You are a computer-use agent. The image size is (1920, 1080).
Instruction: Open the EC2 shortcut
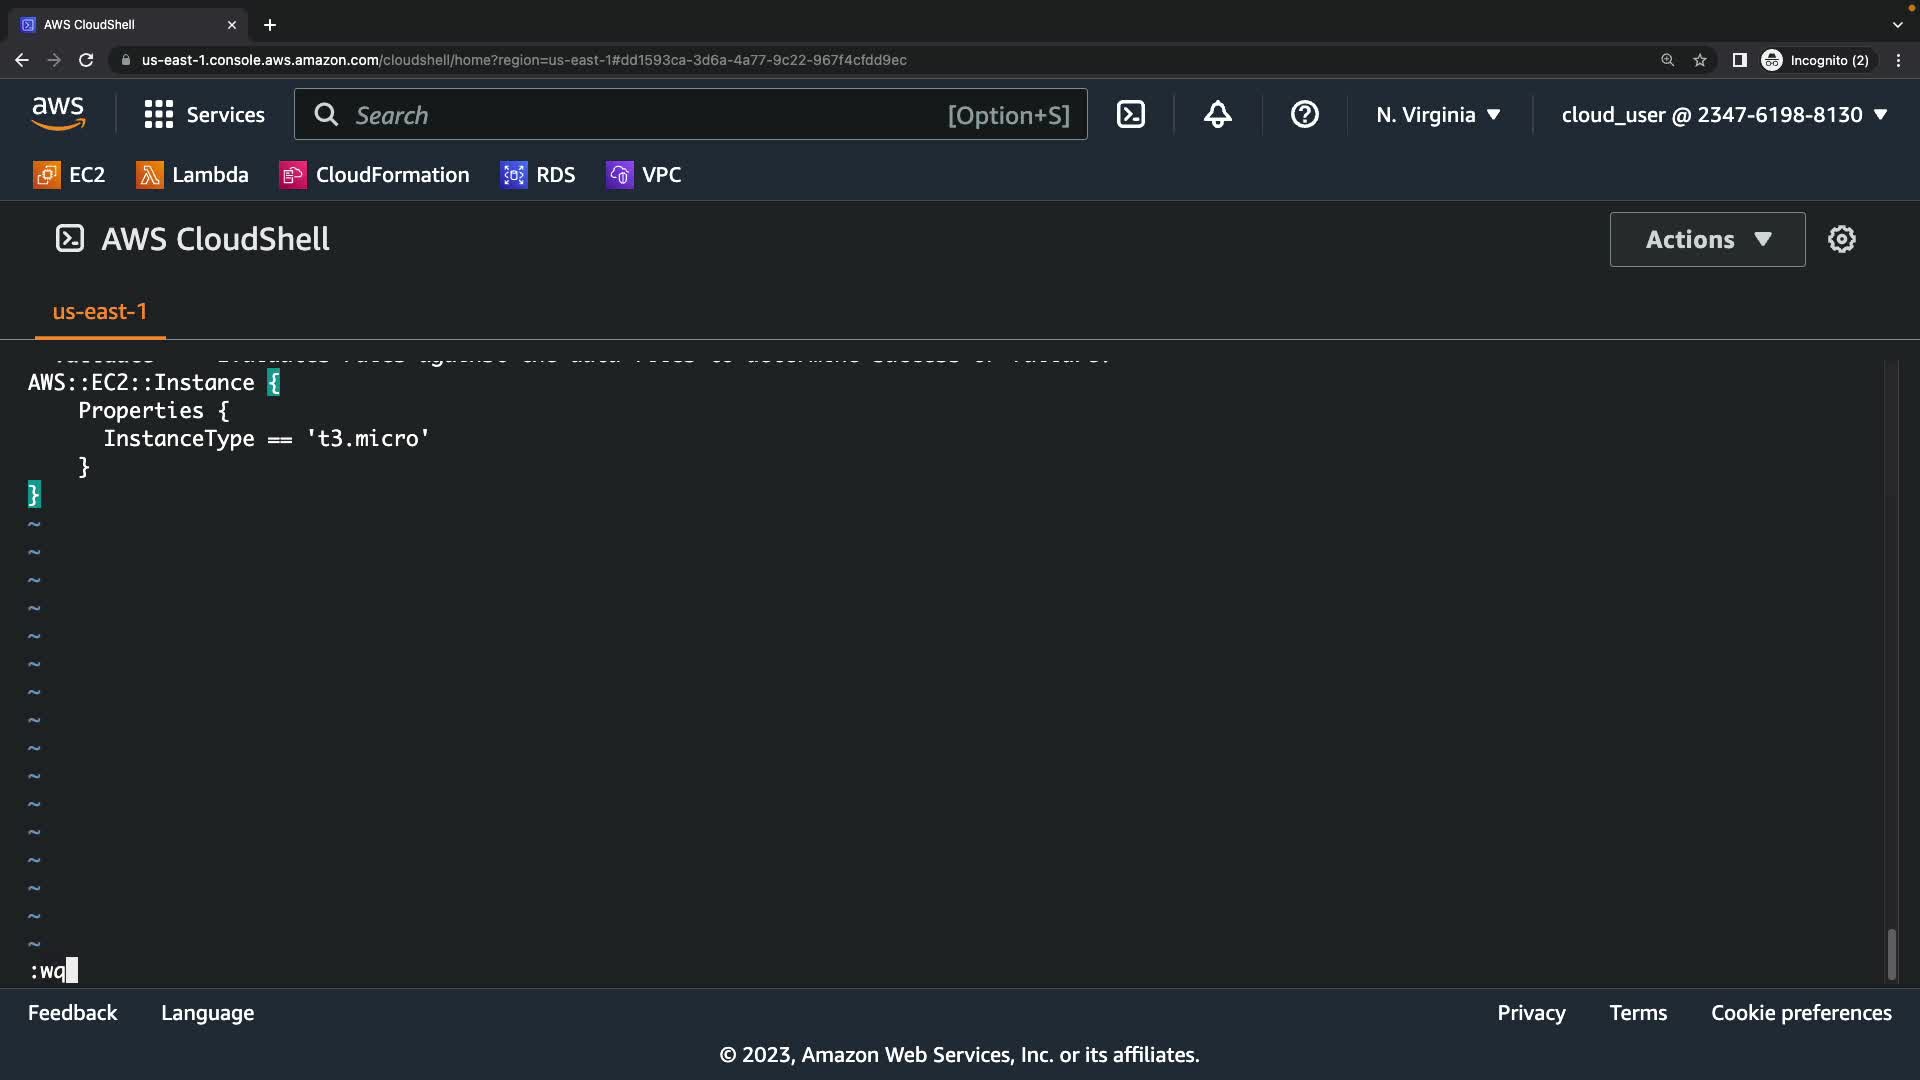[x=69, y=175]
